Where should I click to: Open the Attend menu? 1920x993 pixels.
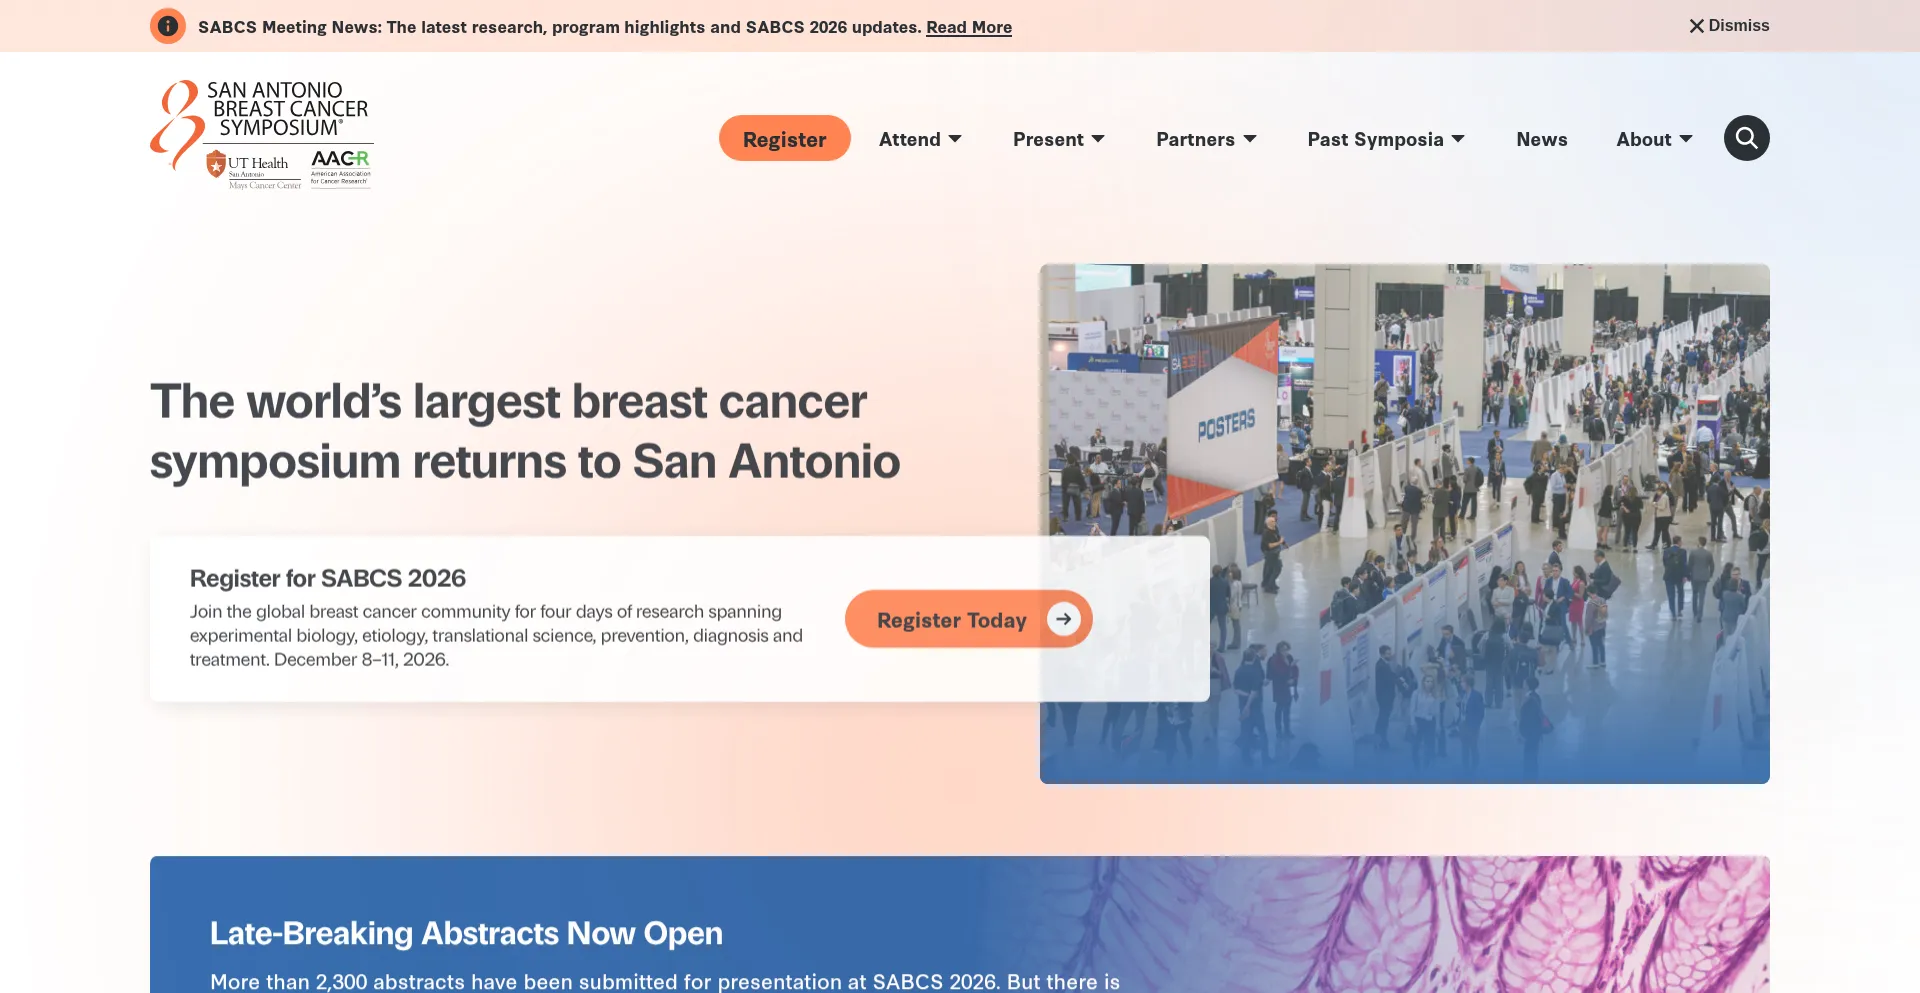[x=920, y=139]
